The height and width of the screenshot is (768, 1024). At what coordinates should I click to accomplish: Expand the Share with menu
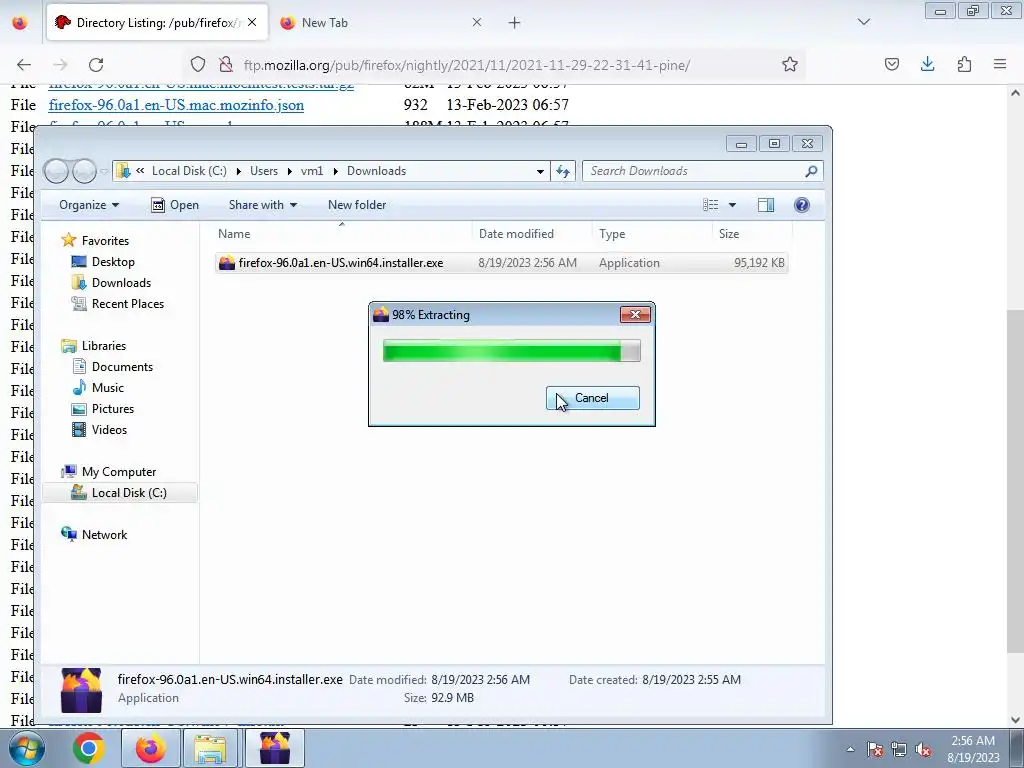(x=263, y=204)
